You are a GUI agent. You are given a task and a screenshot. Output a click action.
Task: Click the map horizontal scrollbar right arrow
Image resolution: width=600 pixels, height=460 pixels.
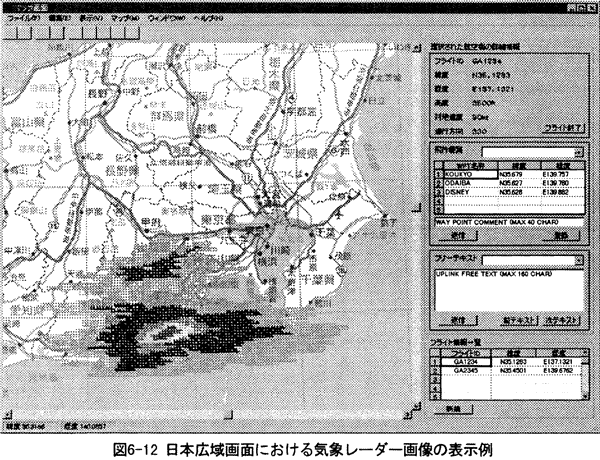click(408, 415)
